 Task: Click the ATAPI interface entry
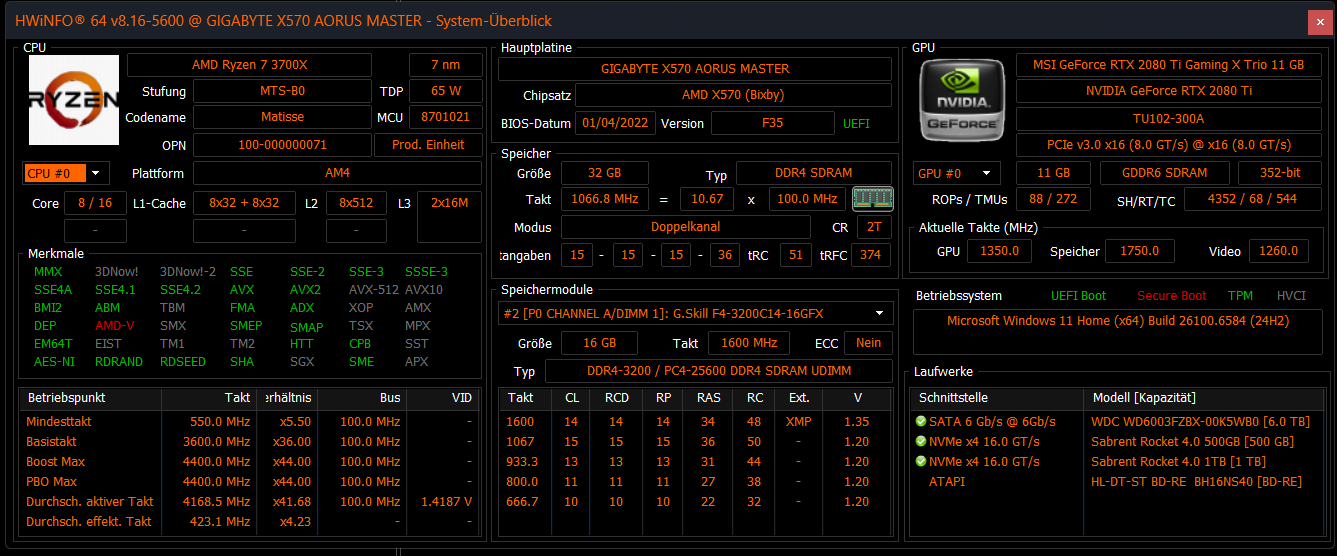point(948,481)
